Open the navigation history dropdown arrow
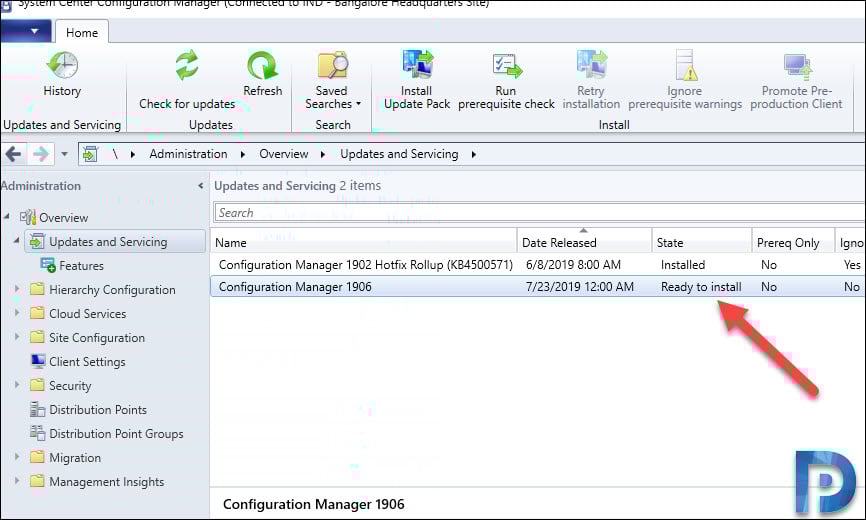Image resolution: width=866 pixels, height=520 pixels. pos(65,154)
